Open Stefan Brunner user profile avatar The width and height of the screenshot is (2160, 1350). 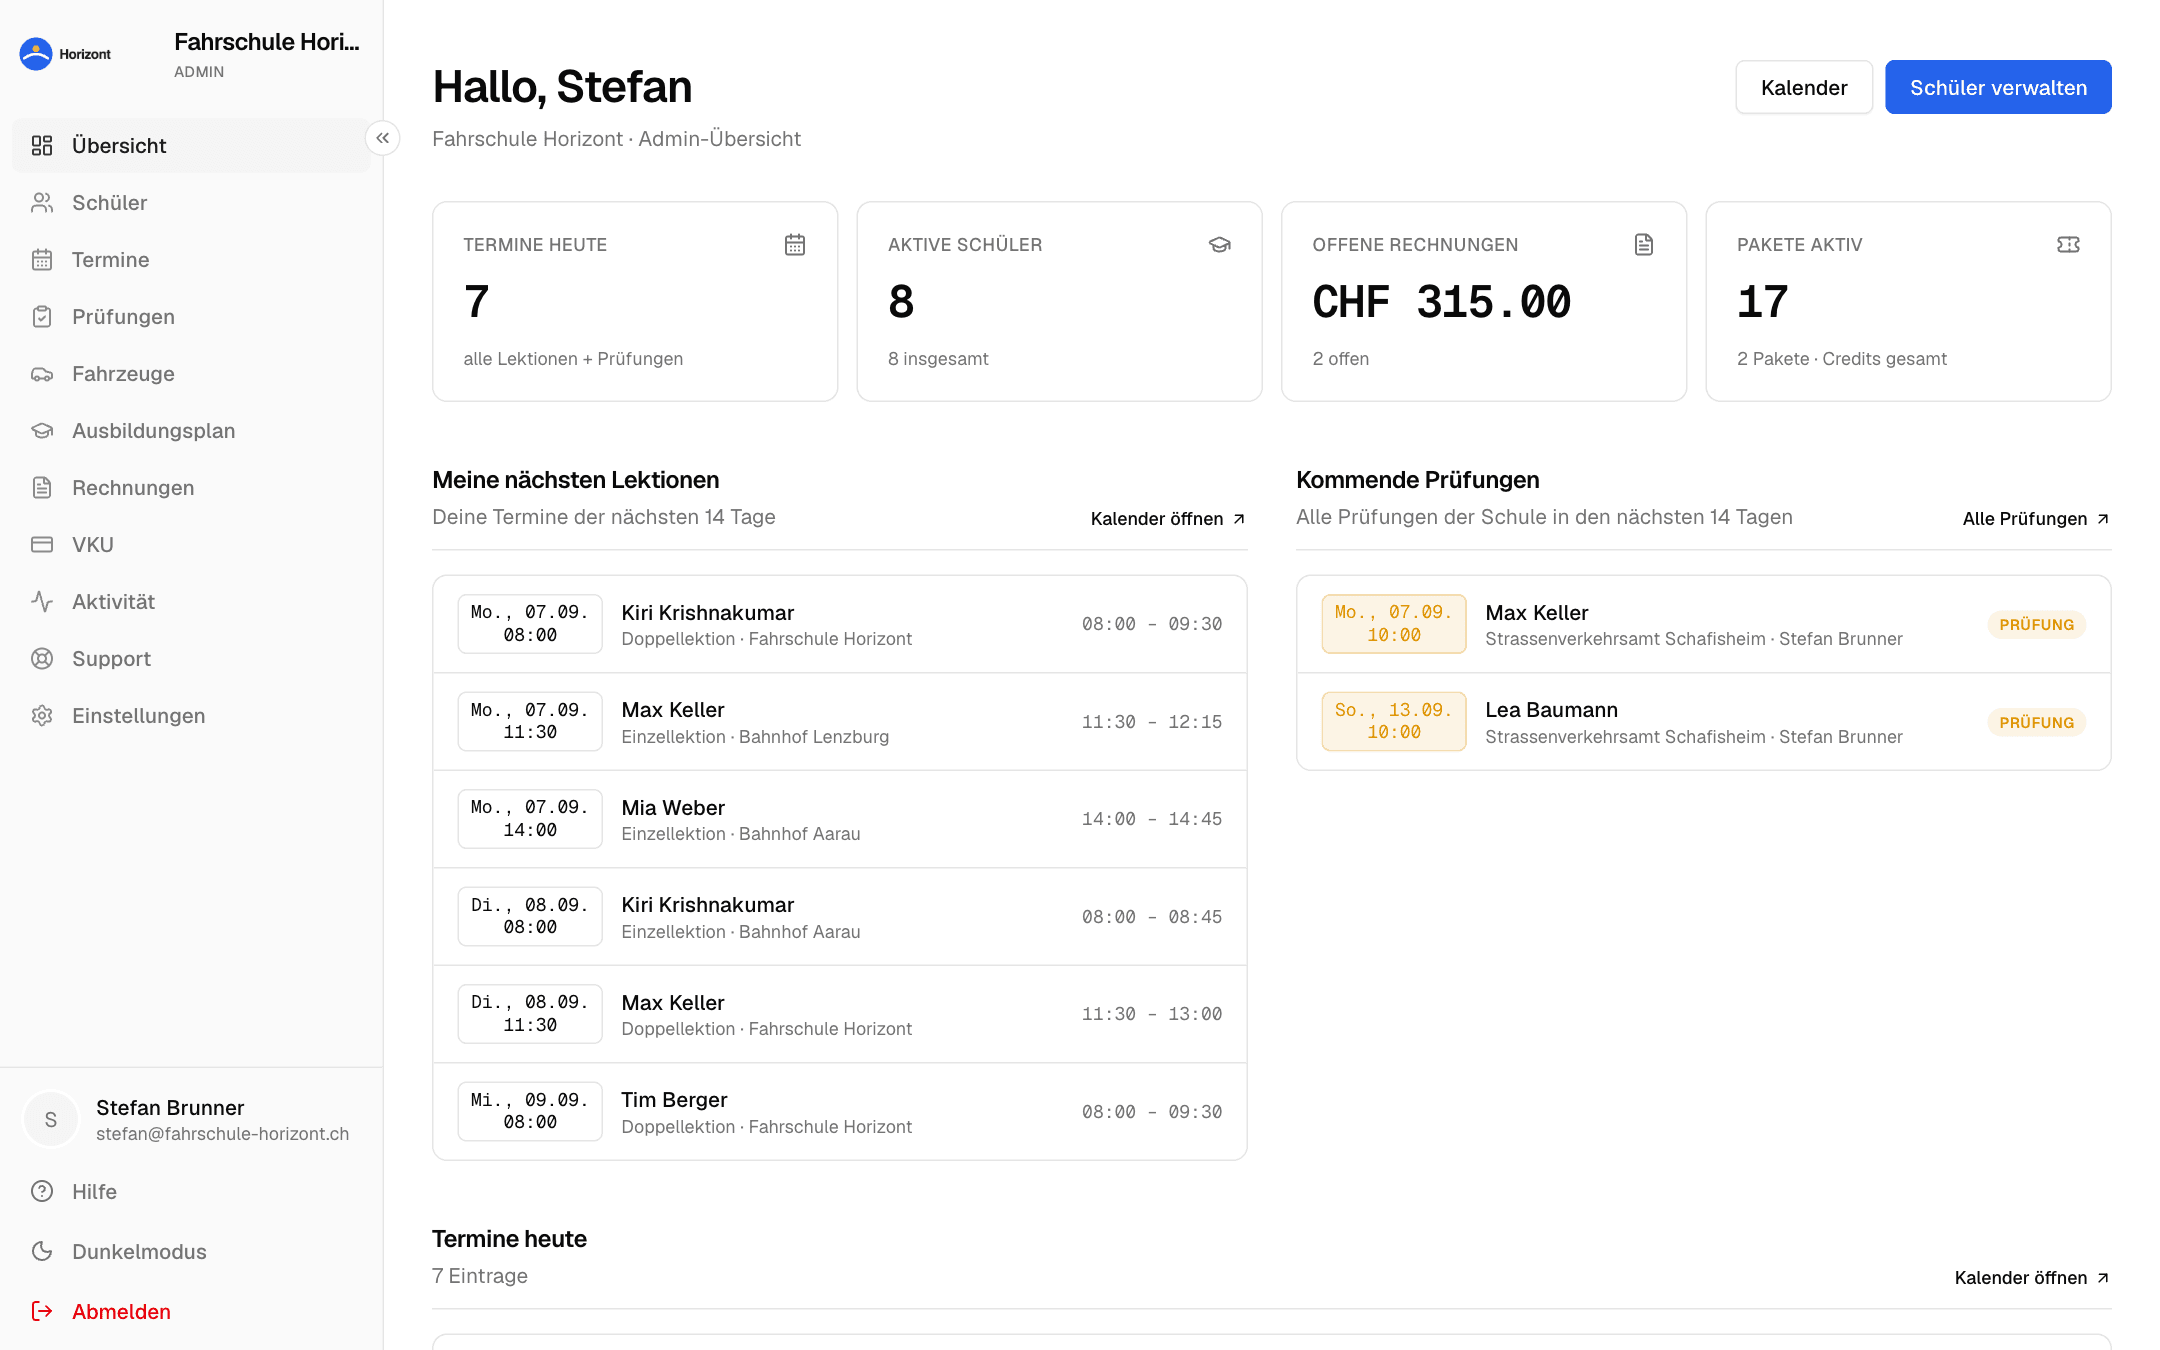coord(51,1120)
